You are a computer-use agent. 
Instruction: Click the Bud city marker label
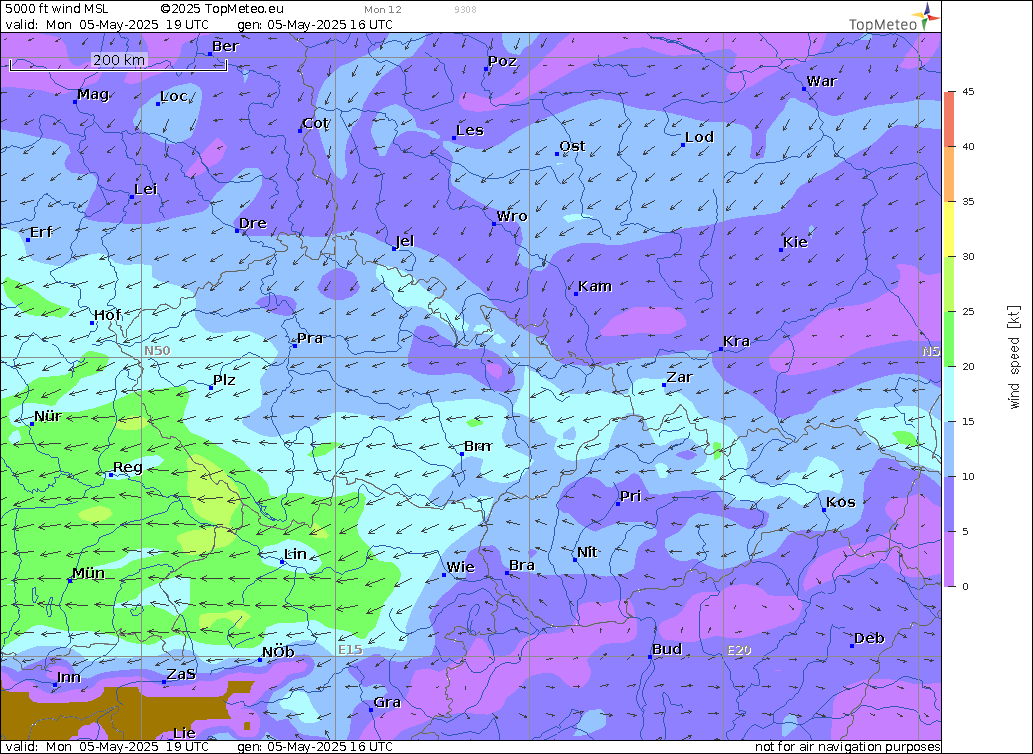click(x=667, y=649)
